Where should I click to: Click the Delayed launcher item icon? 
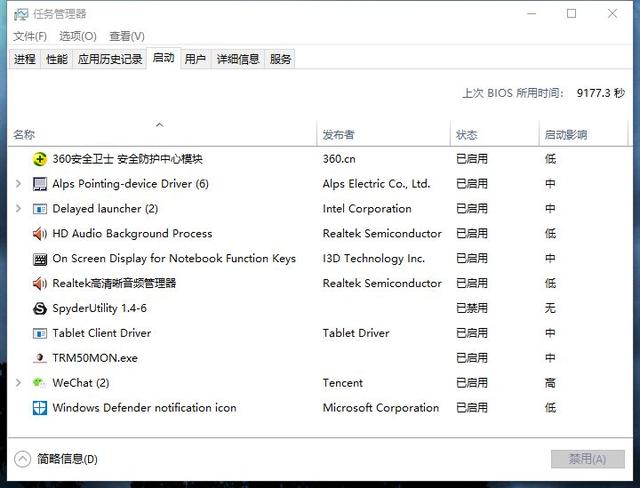tap(40, 209)
